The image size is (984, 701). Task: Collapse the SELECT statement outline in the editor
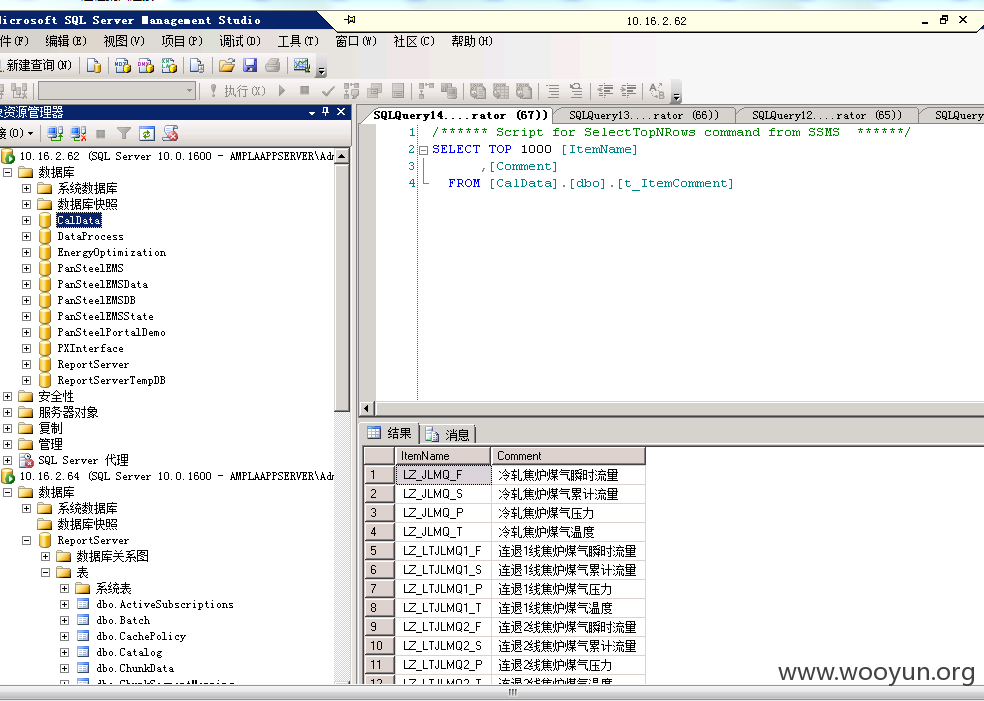tap(424, 150)
